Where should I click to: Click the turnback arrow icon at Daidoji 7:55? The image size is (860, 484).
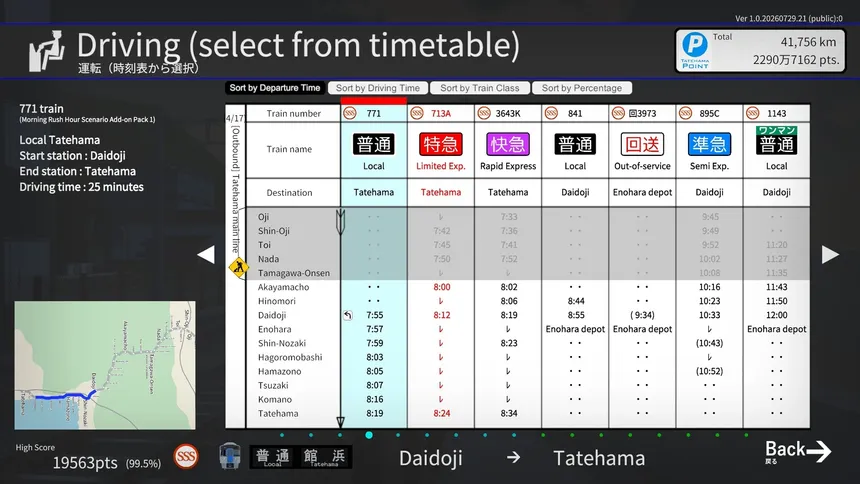tap(348, 315)
